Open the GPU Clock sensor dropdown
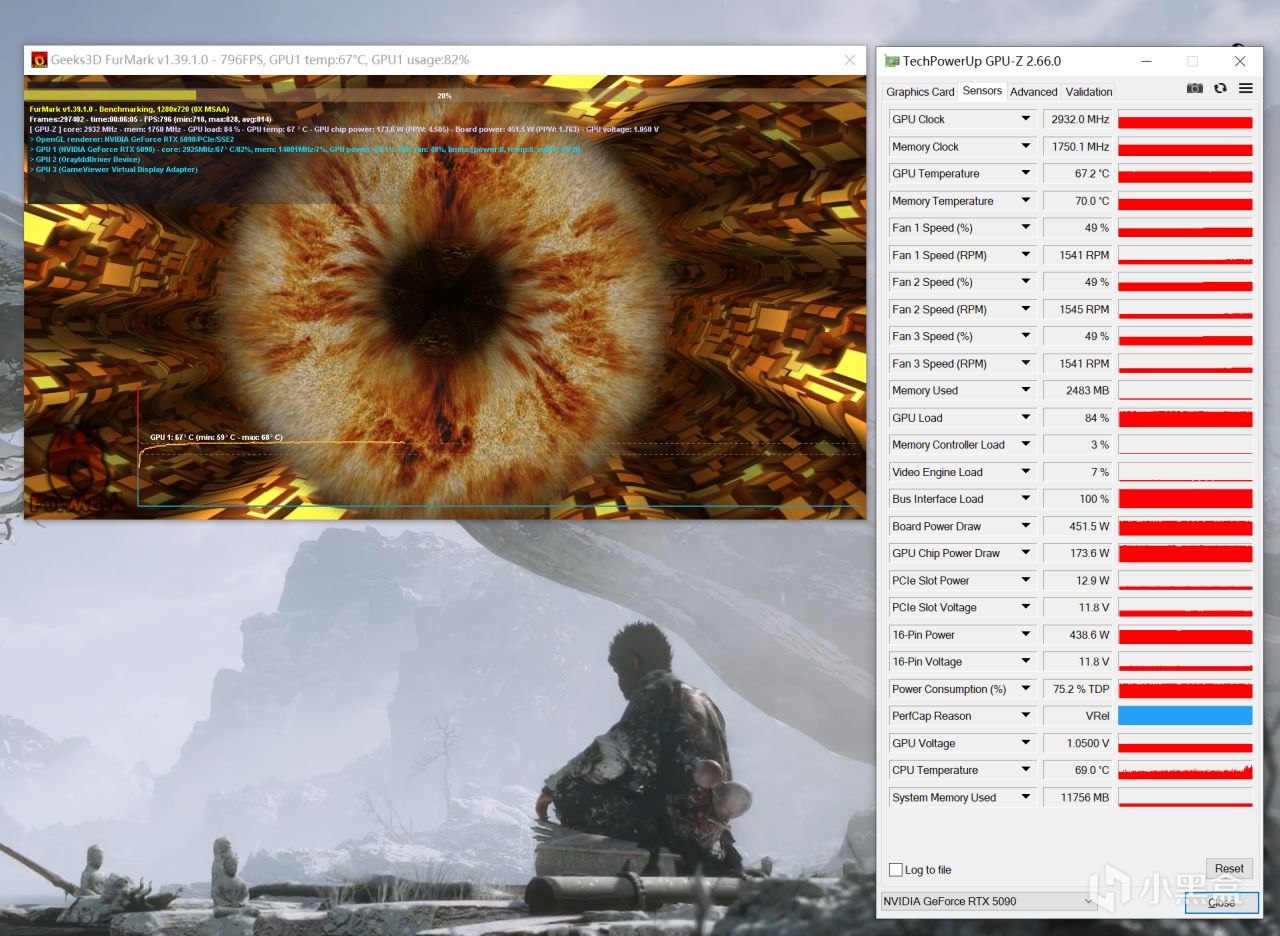Screen dimensions: 1280x936 pos(1025,119)
